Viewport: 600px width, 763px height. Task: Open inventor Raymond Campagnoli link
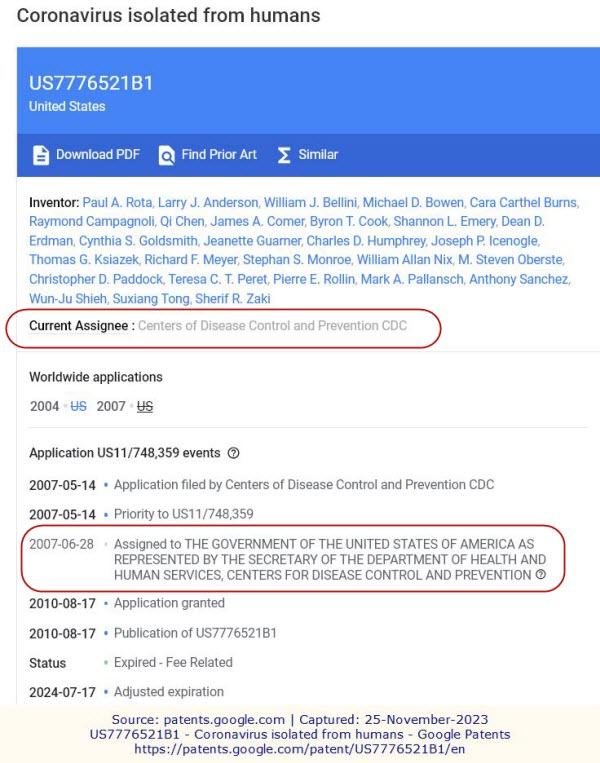pyautogui.click(x=91, y=221)
